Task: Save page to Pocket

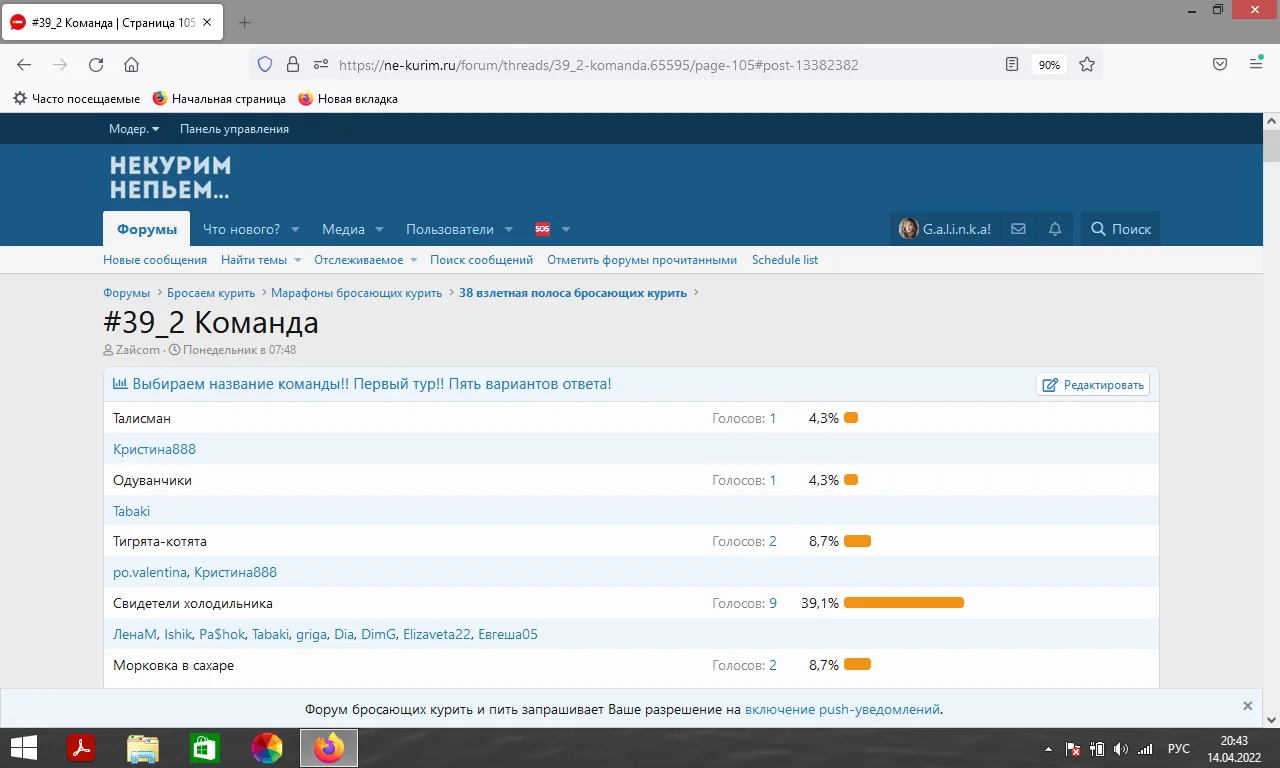Action: [x=1220, y=65]
